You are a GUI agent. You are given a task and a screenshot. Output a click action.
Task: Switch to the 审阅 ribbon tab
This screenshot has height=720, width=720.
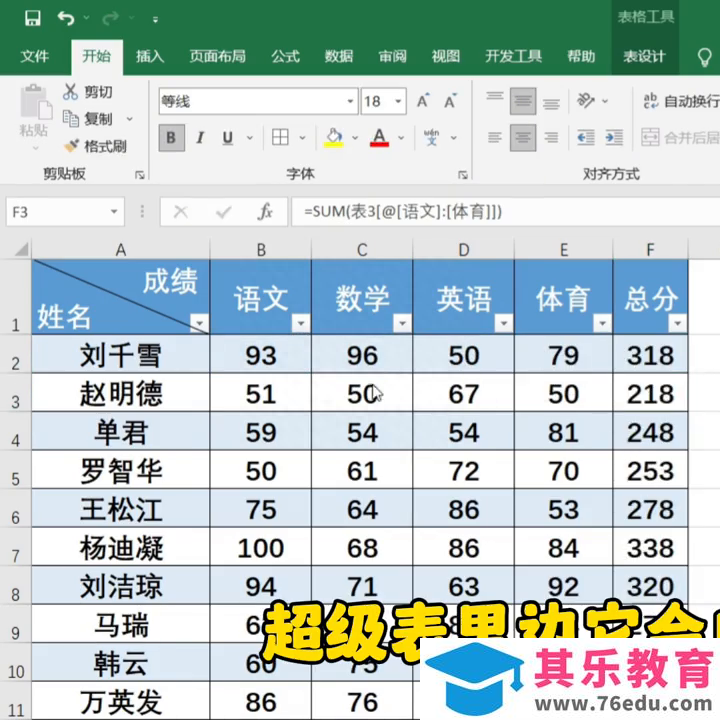click(x=393, y=56)
